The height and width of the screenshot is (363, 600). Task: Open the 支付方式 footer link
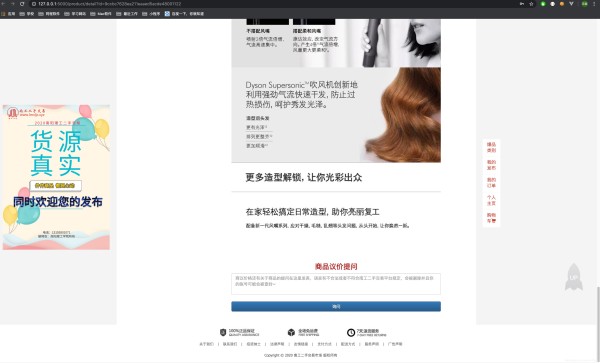pos(324,344)
